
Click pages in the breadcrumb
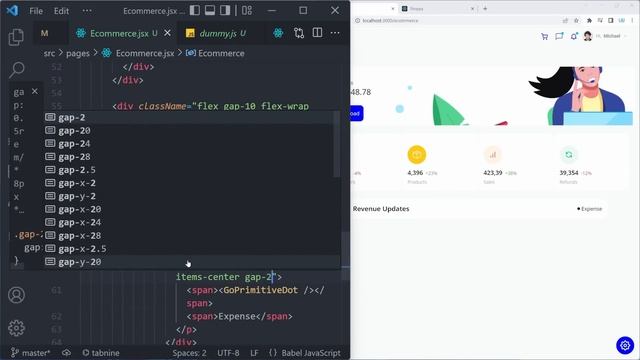(x=78, y=53)
